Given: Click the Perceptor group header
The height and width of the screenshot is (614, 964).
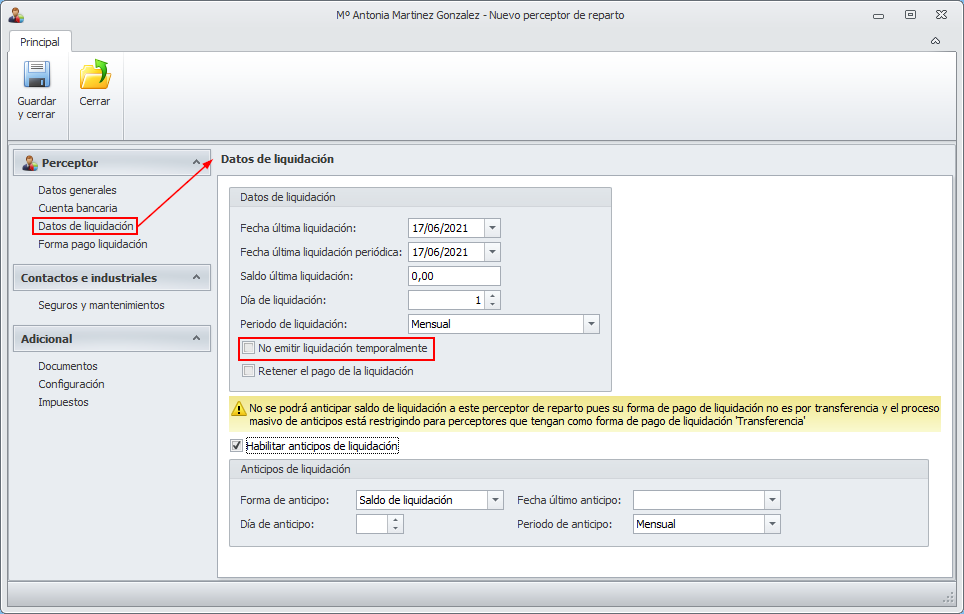Looking at the screenshot, I should 112,163.
